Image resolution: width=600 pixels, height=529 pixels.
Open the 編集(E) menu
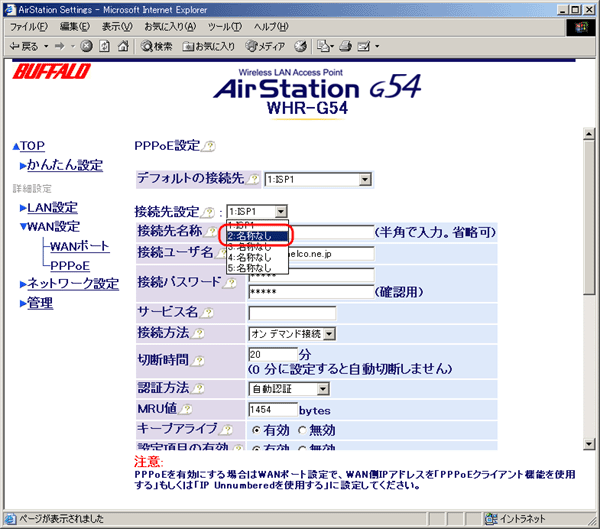pyautogui.click(x=75, y=27)
